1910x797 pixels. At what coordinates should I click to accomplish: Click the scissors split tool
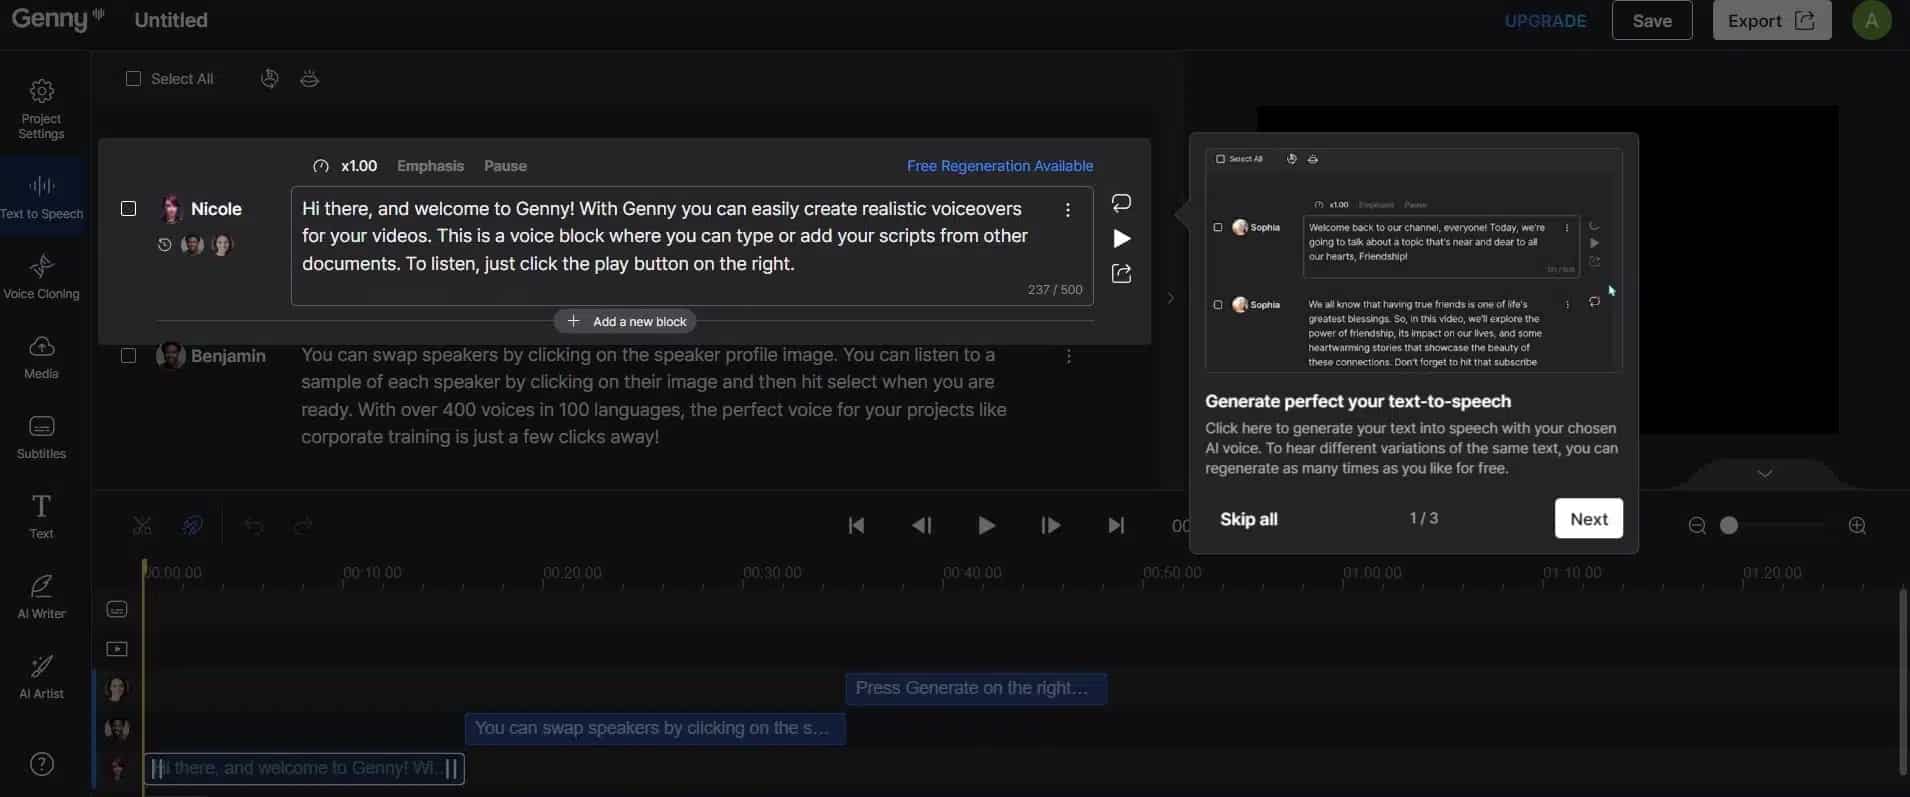[142, 525]
